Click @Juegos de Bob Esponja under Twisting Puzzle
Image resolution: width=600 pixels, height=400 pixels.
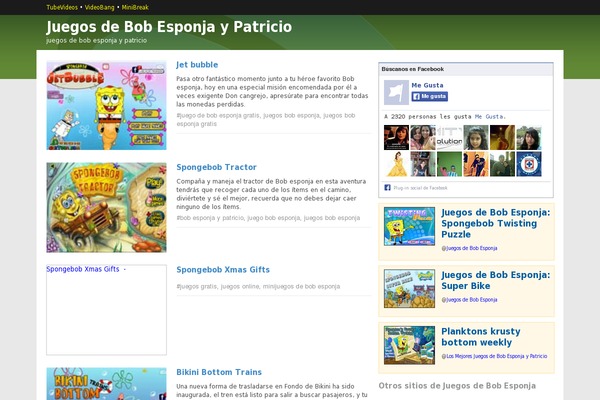[x=471, y=248]
